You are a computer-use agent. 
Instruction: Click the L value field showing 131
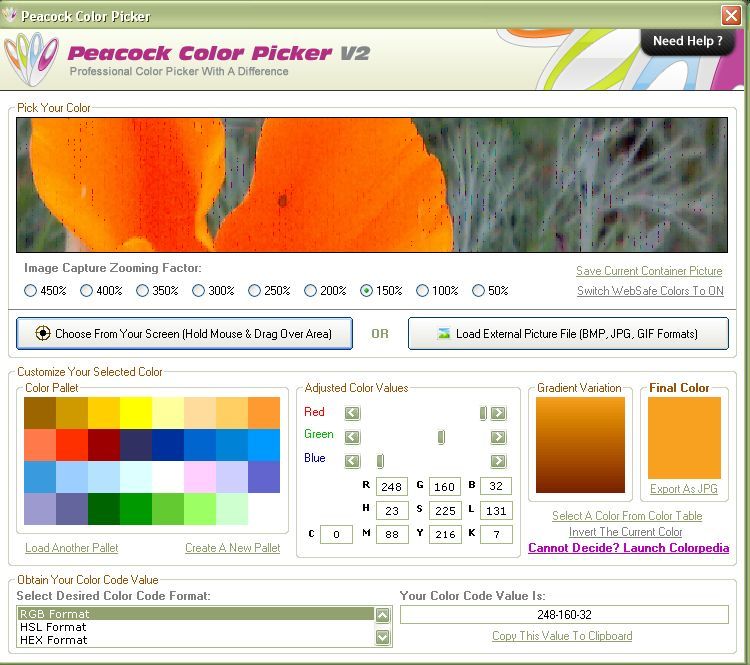click(496, 510)
